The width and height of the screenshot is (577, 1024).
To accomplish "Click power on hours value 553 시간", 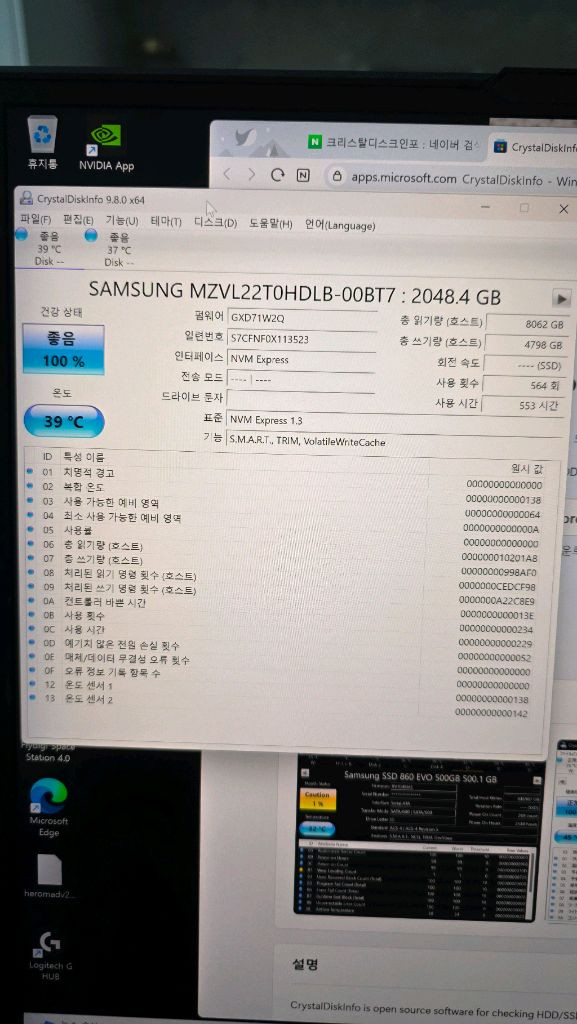I will pos(522,406).
